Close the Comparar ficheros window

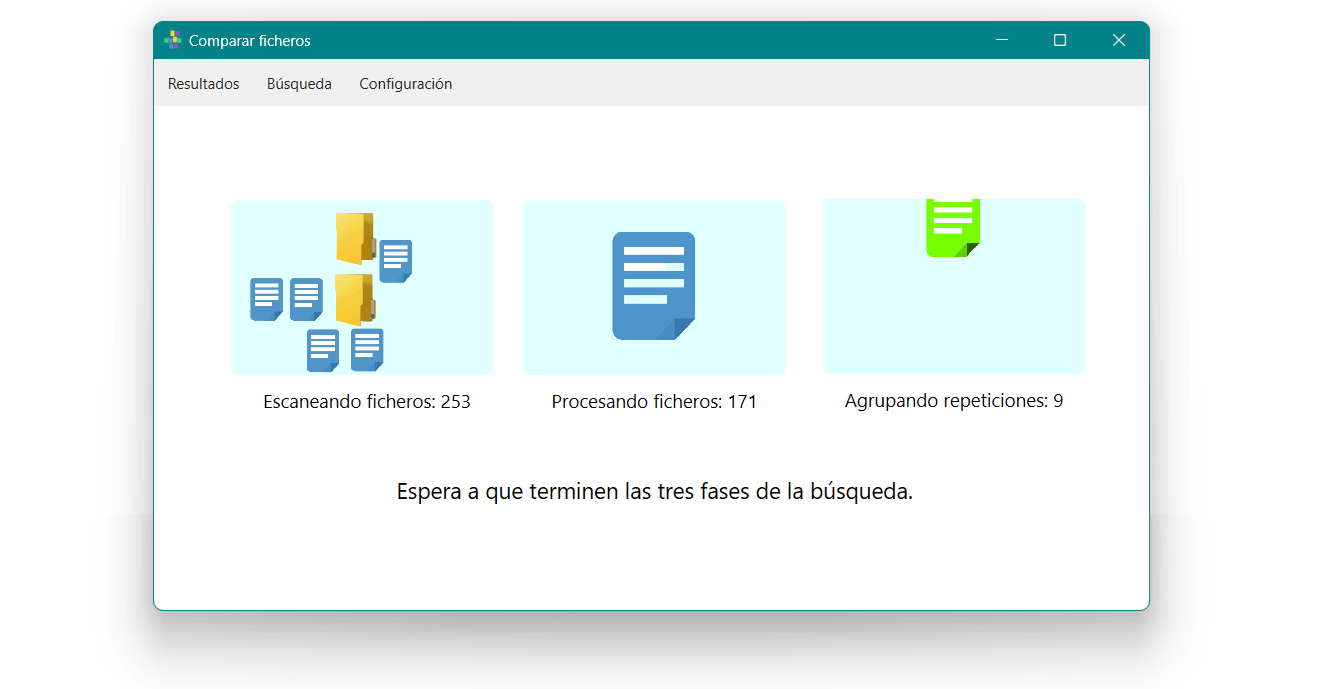point(1119,40)
